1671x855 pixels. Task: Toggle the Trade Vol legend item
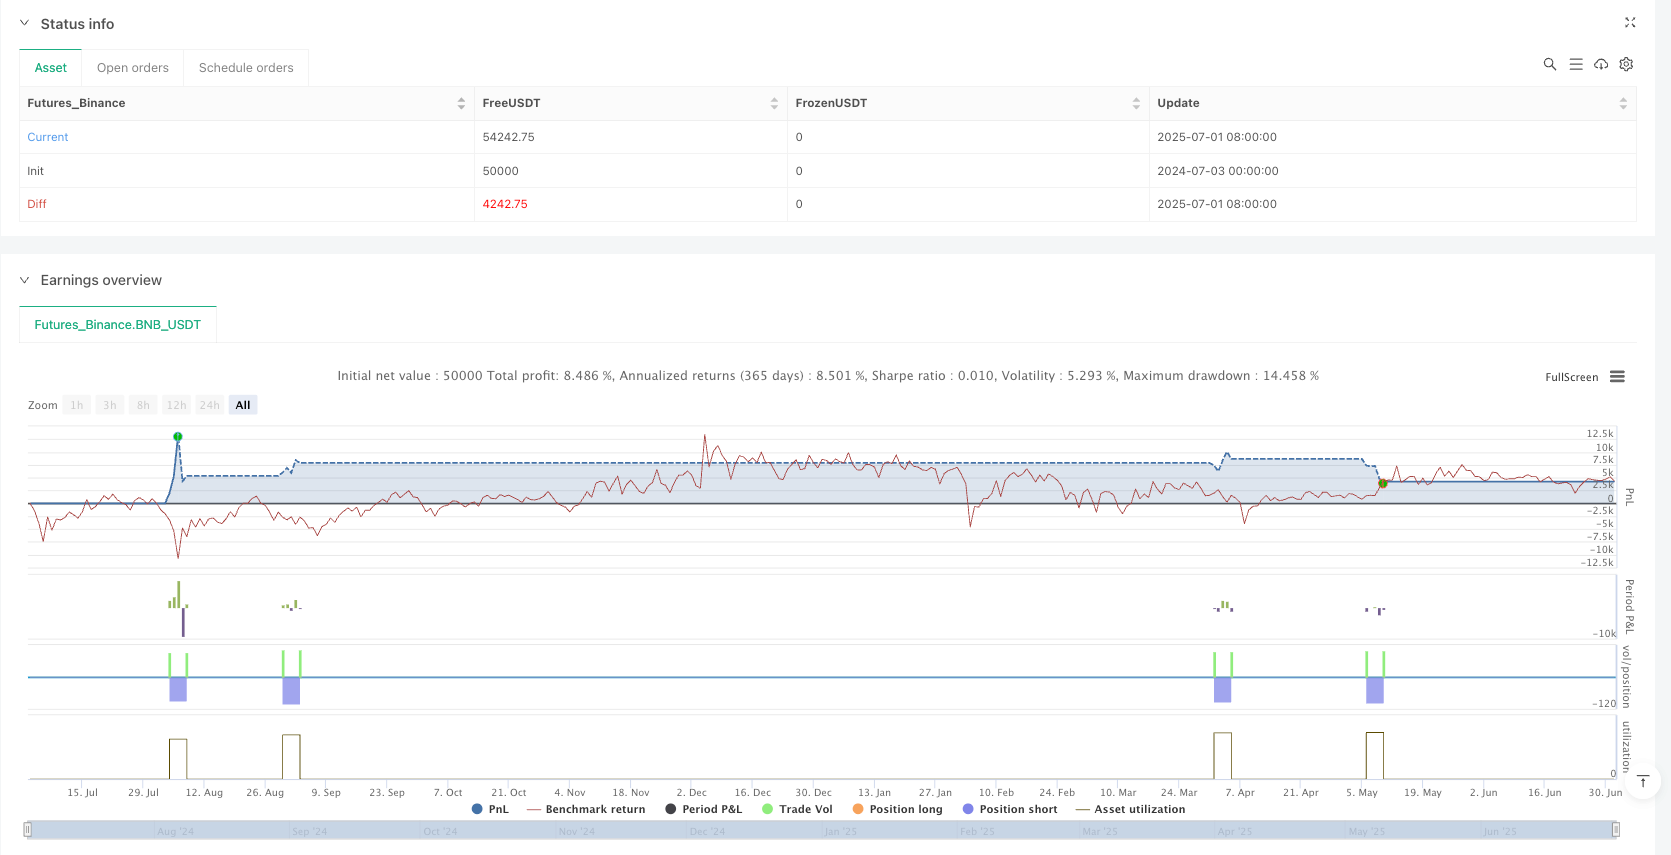coord(797,809)
